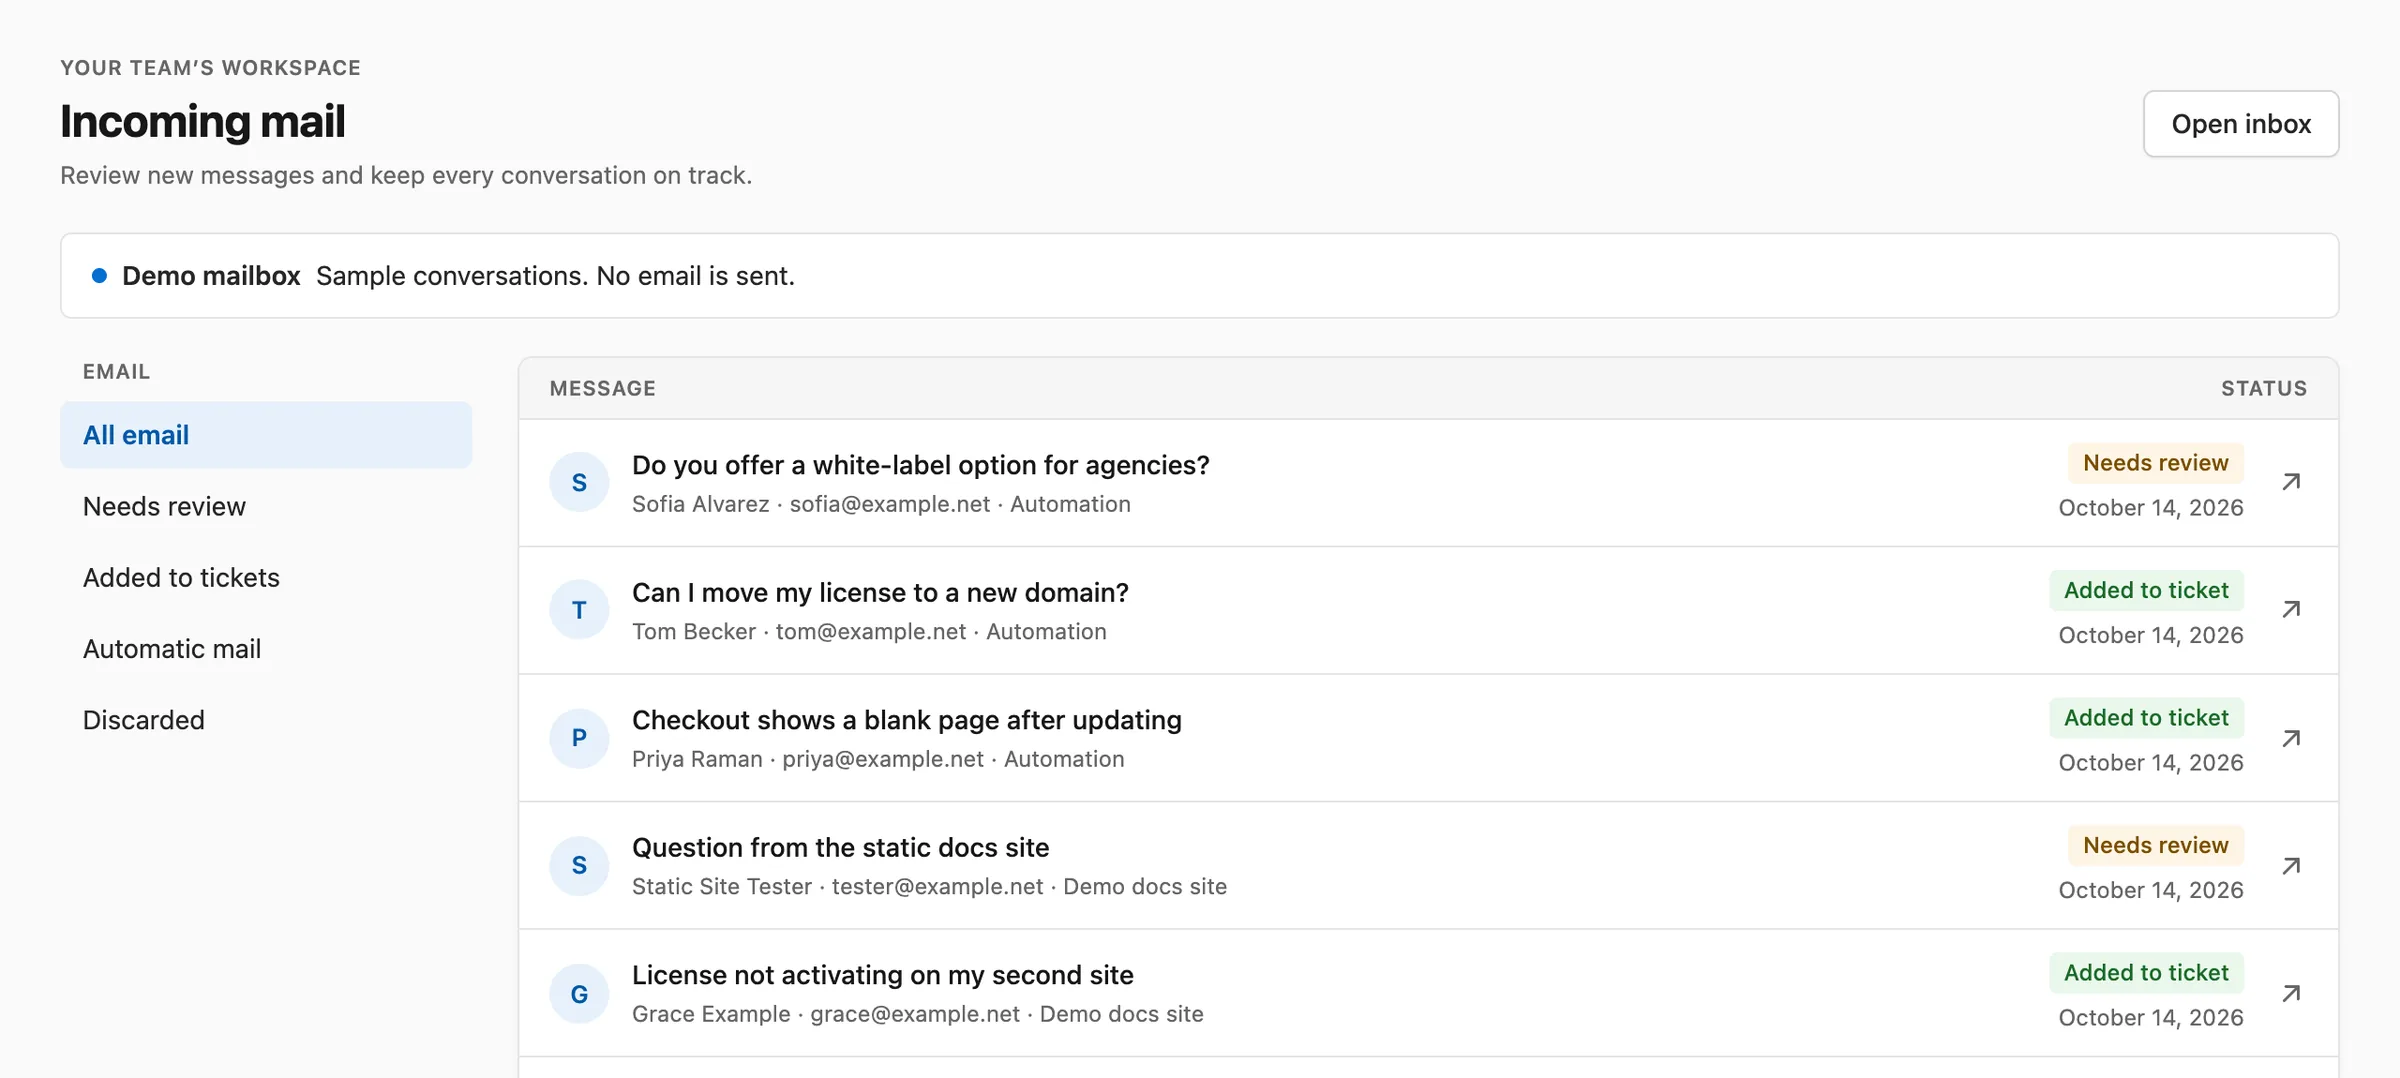Screen dimensions: 2400x1078
Task: Click the STATUS column header
Action: [x=2264, y=388]
